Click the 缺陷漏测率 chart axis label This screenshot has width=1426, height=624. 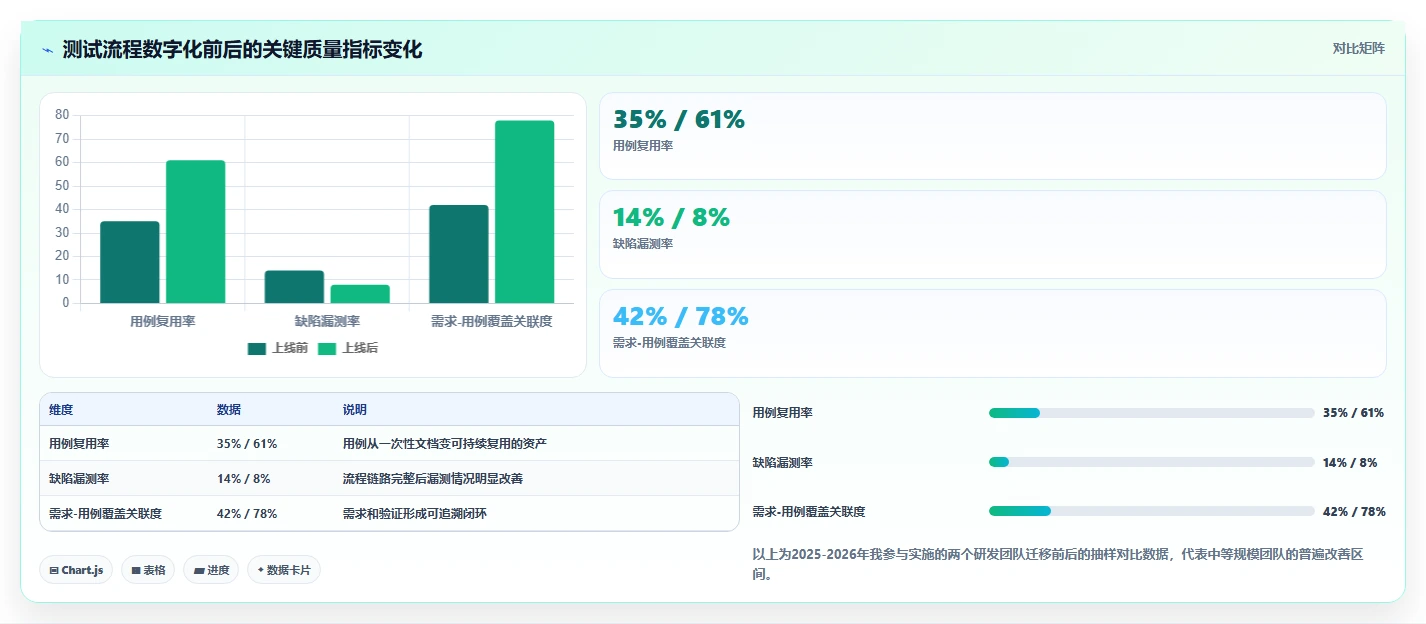(x=327, y=321)
